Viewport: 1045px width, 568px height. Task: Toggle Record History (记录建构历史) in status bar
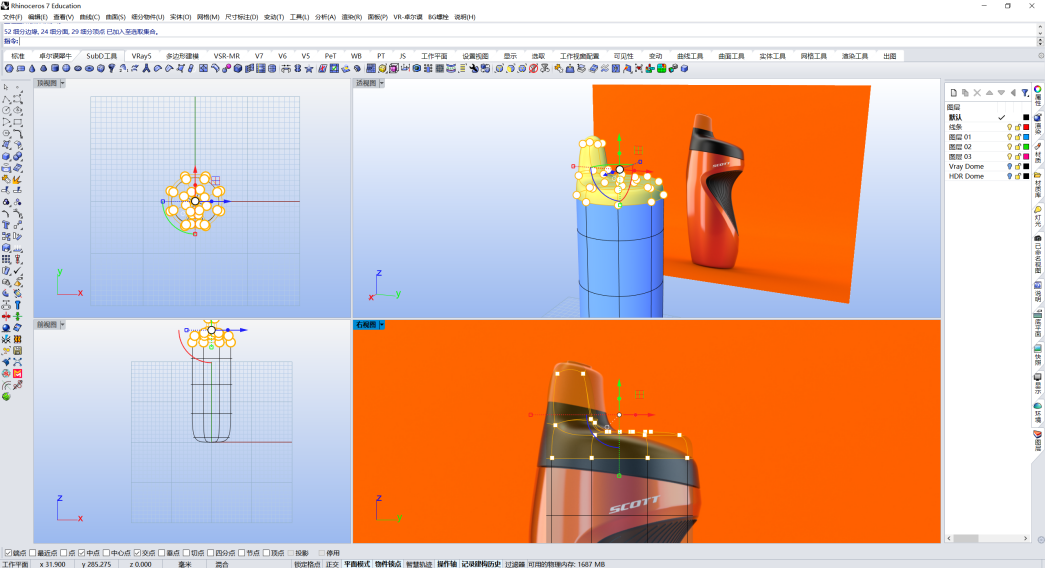(x=481, y=564)
